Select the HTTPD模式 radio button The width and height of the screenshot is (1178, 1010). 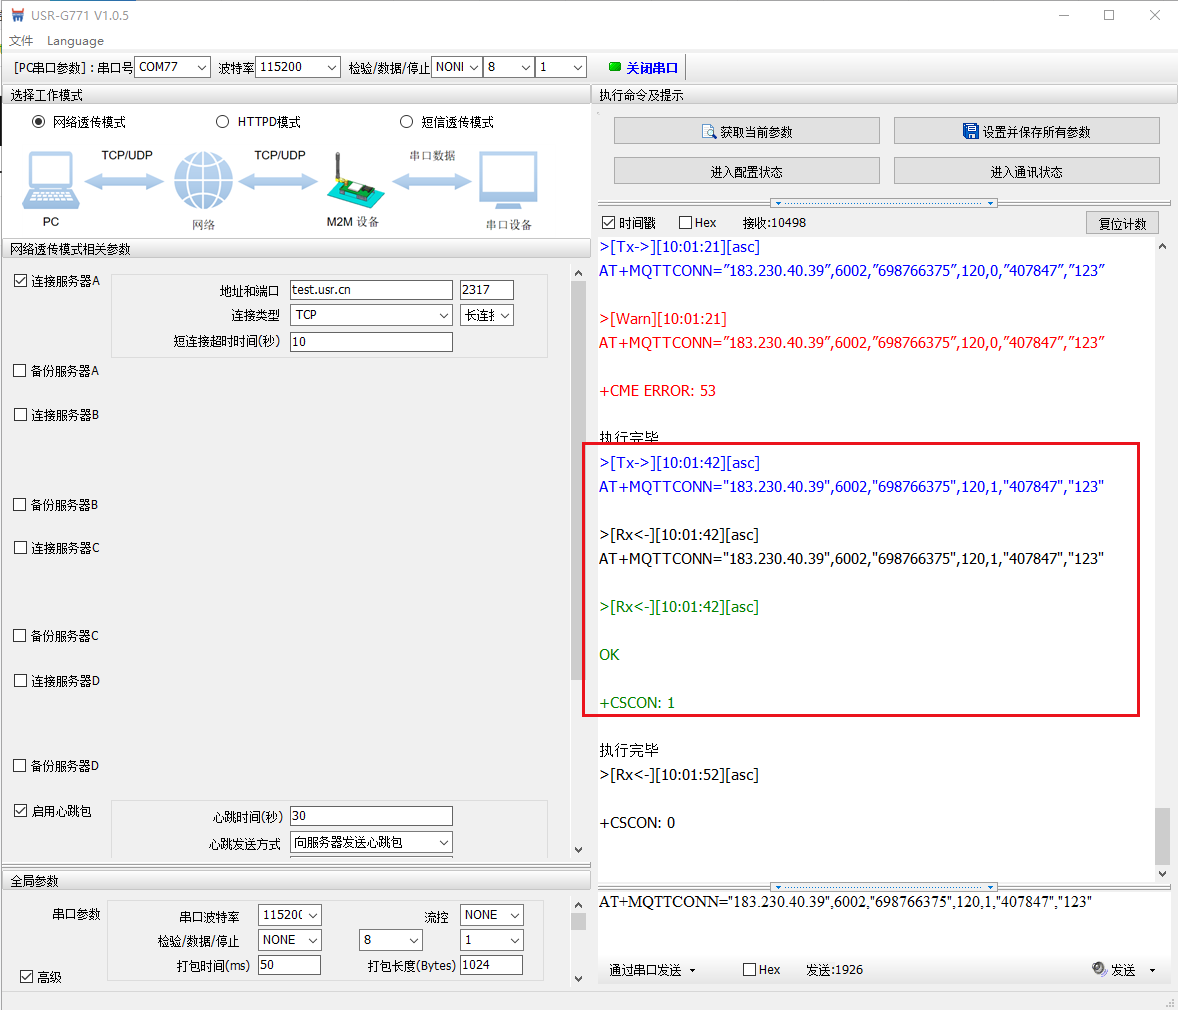(x=223, y=122)
